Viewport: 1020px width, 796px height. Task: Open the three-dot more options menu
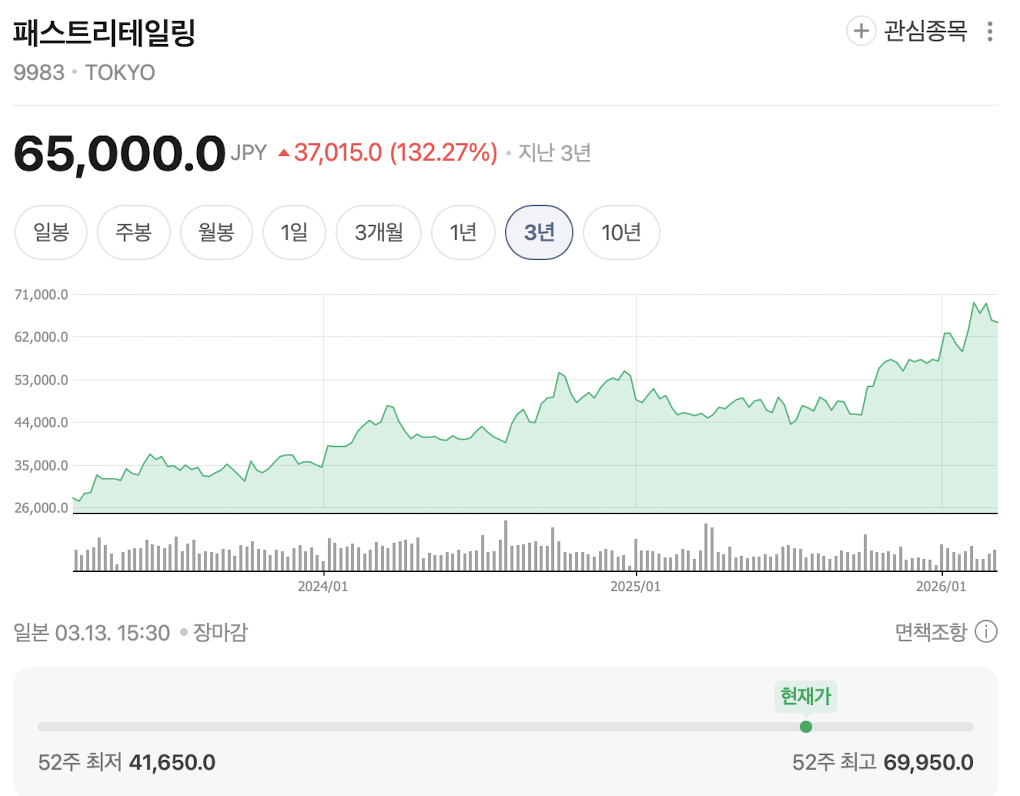990,32
